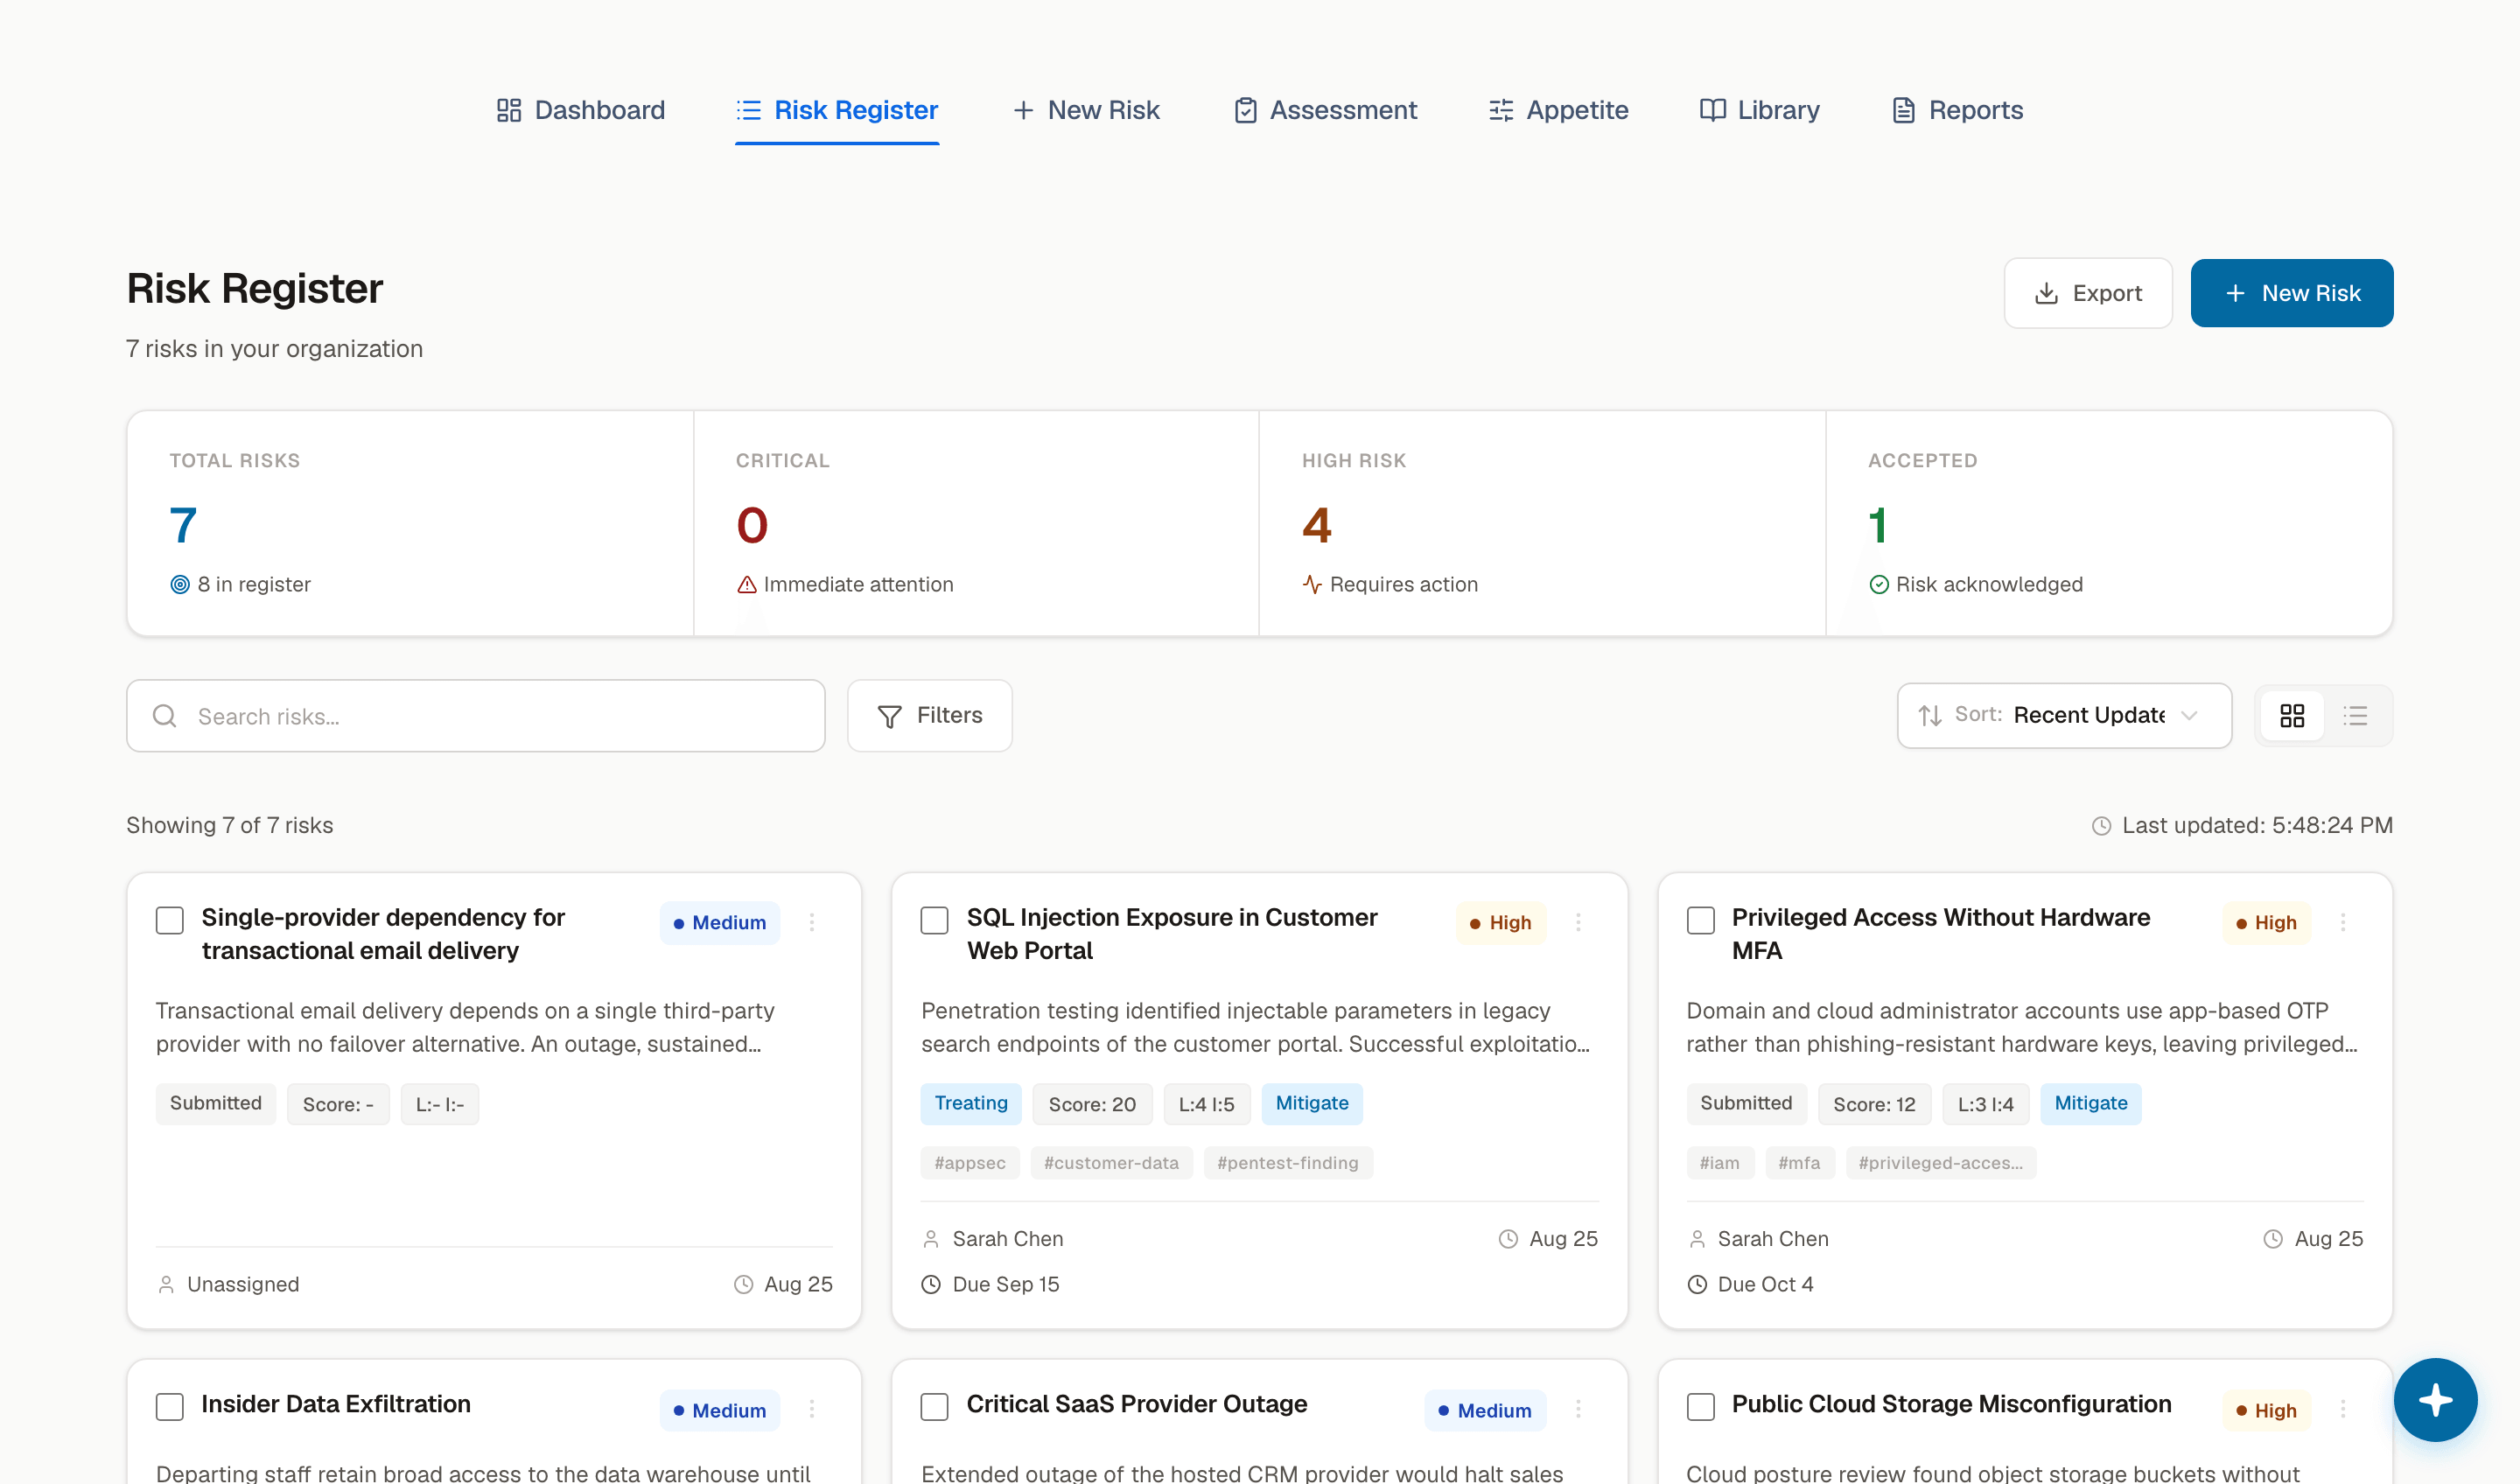Click the 'Score: 20' chip
The image size is (2520, 1484).
(1092, 1104)
